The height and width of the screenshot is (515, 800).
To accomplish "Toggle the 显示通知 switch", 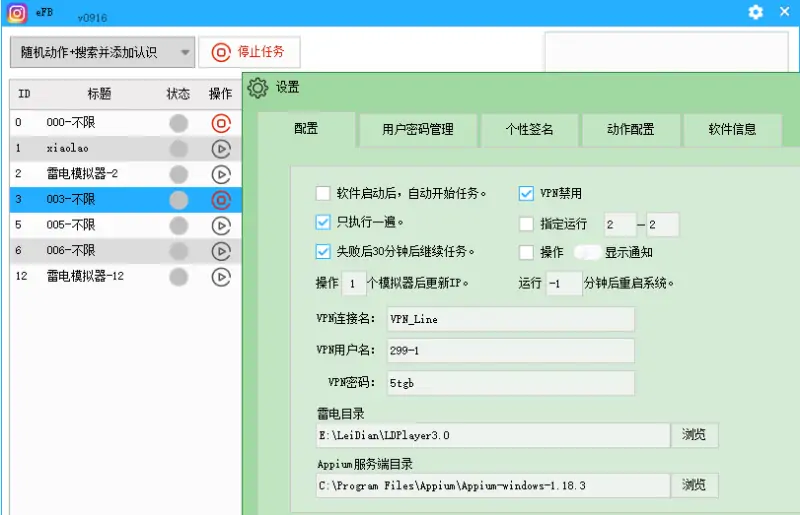I will [x=587, y=253].
